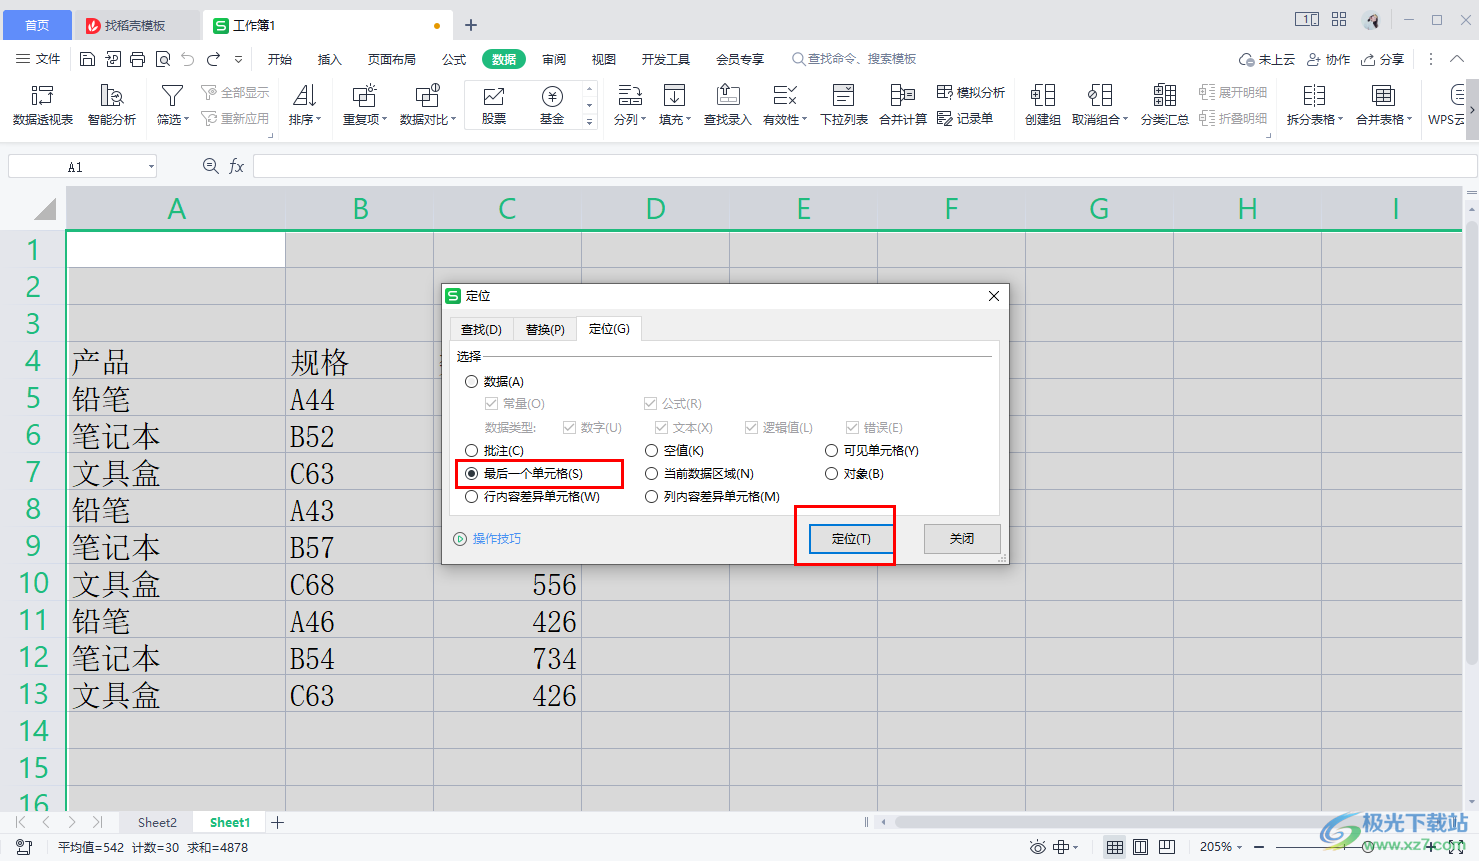Open Smart Analysis (智能分析) tool
The height and width of the screenshot is (861, 1479).
[x=112, y=105]
